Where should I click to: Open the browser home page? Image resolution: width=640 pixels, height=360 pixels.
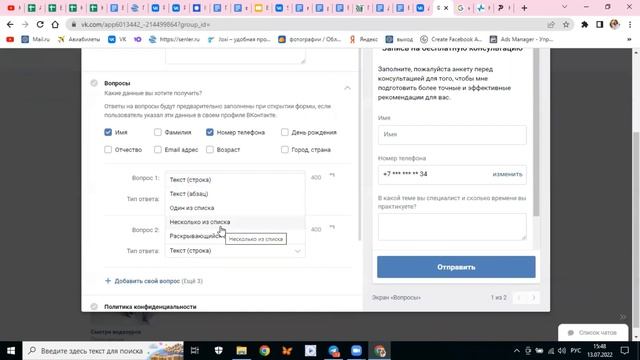coord(55,24)
